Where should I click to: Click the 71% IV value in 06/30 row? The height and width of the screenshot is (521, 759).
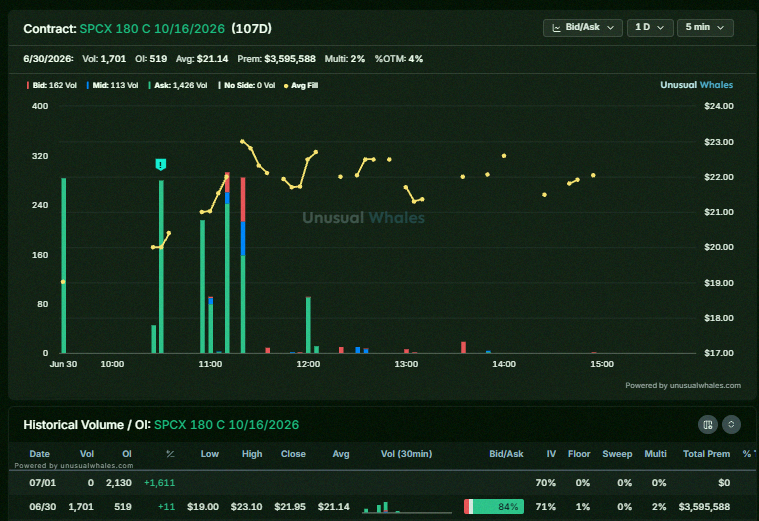tap(546, 506)
